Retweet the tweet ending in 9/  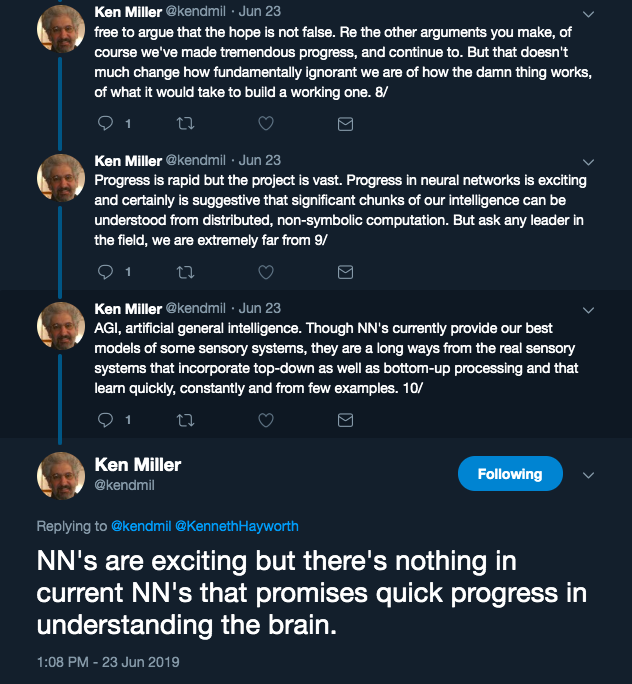point(185,272)
